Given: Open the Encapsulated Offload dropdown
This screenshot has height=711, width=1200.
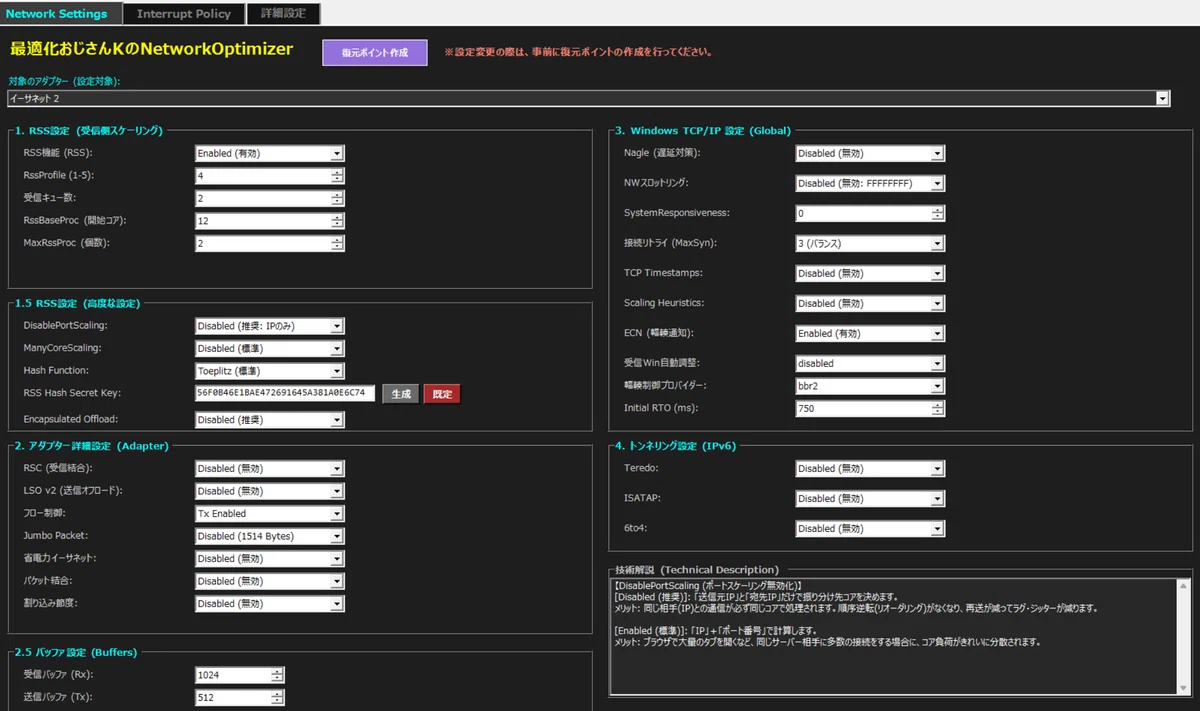Looking at the screenshot, I should click(270, 420).
